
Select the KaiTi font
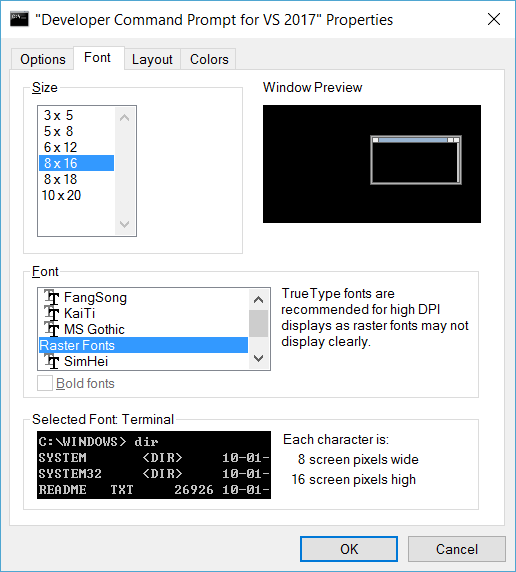[x=143, y=313]
